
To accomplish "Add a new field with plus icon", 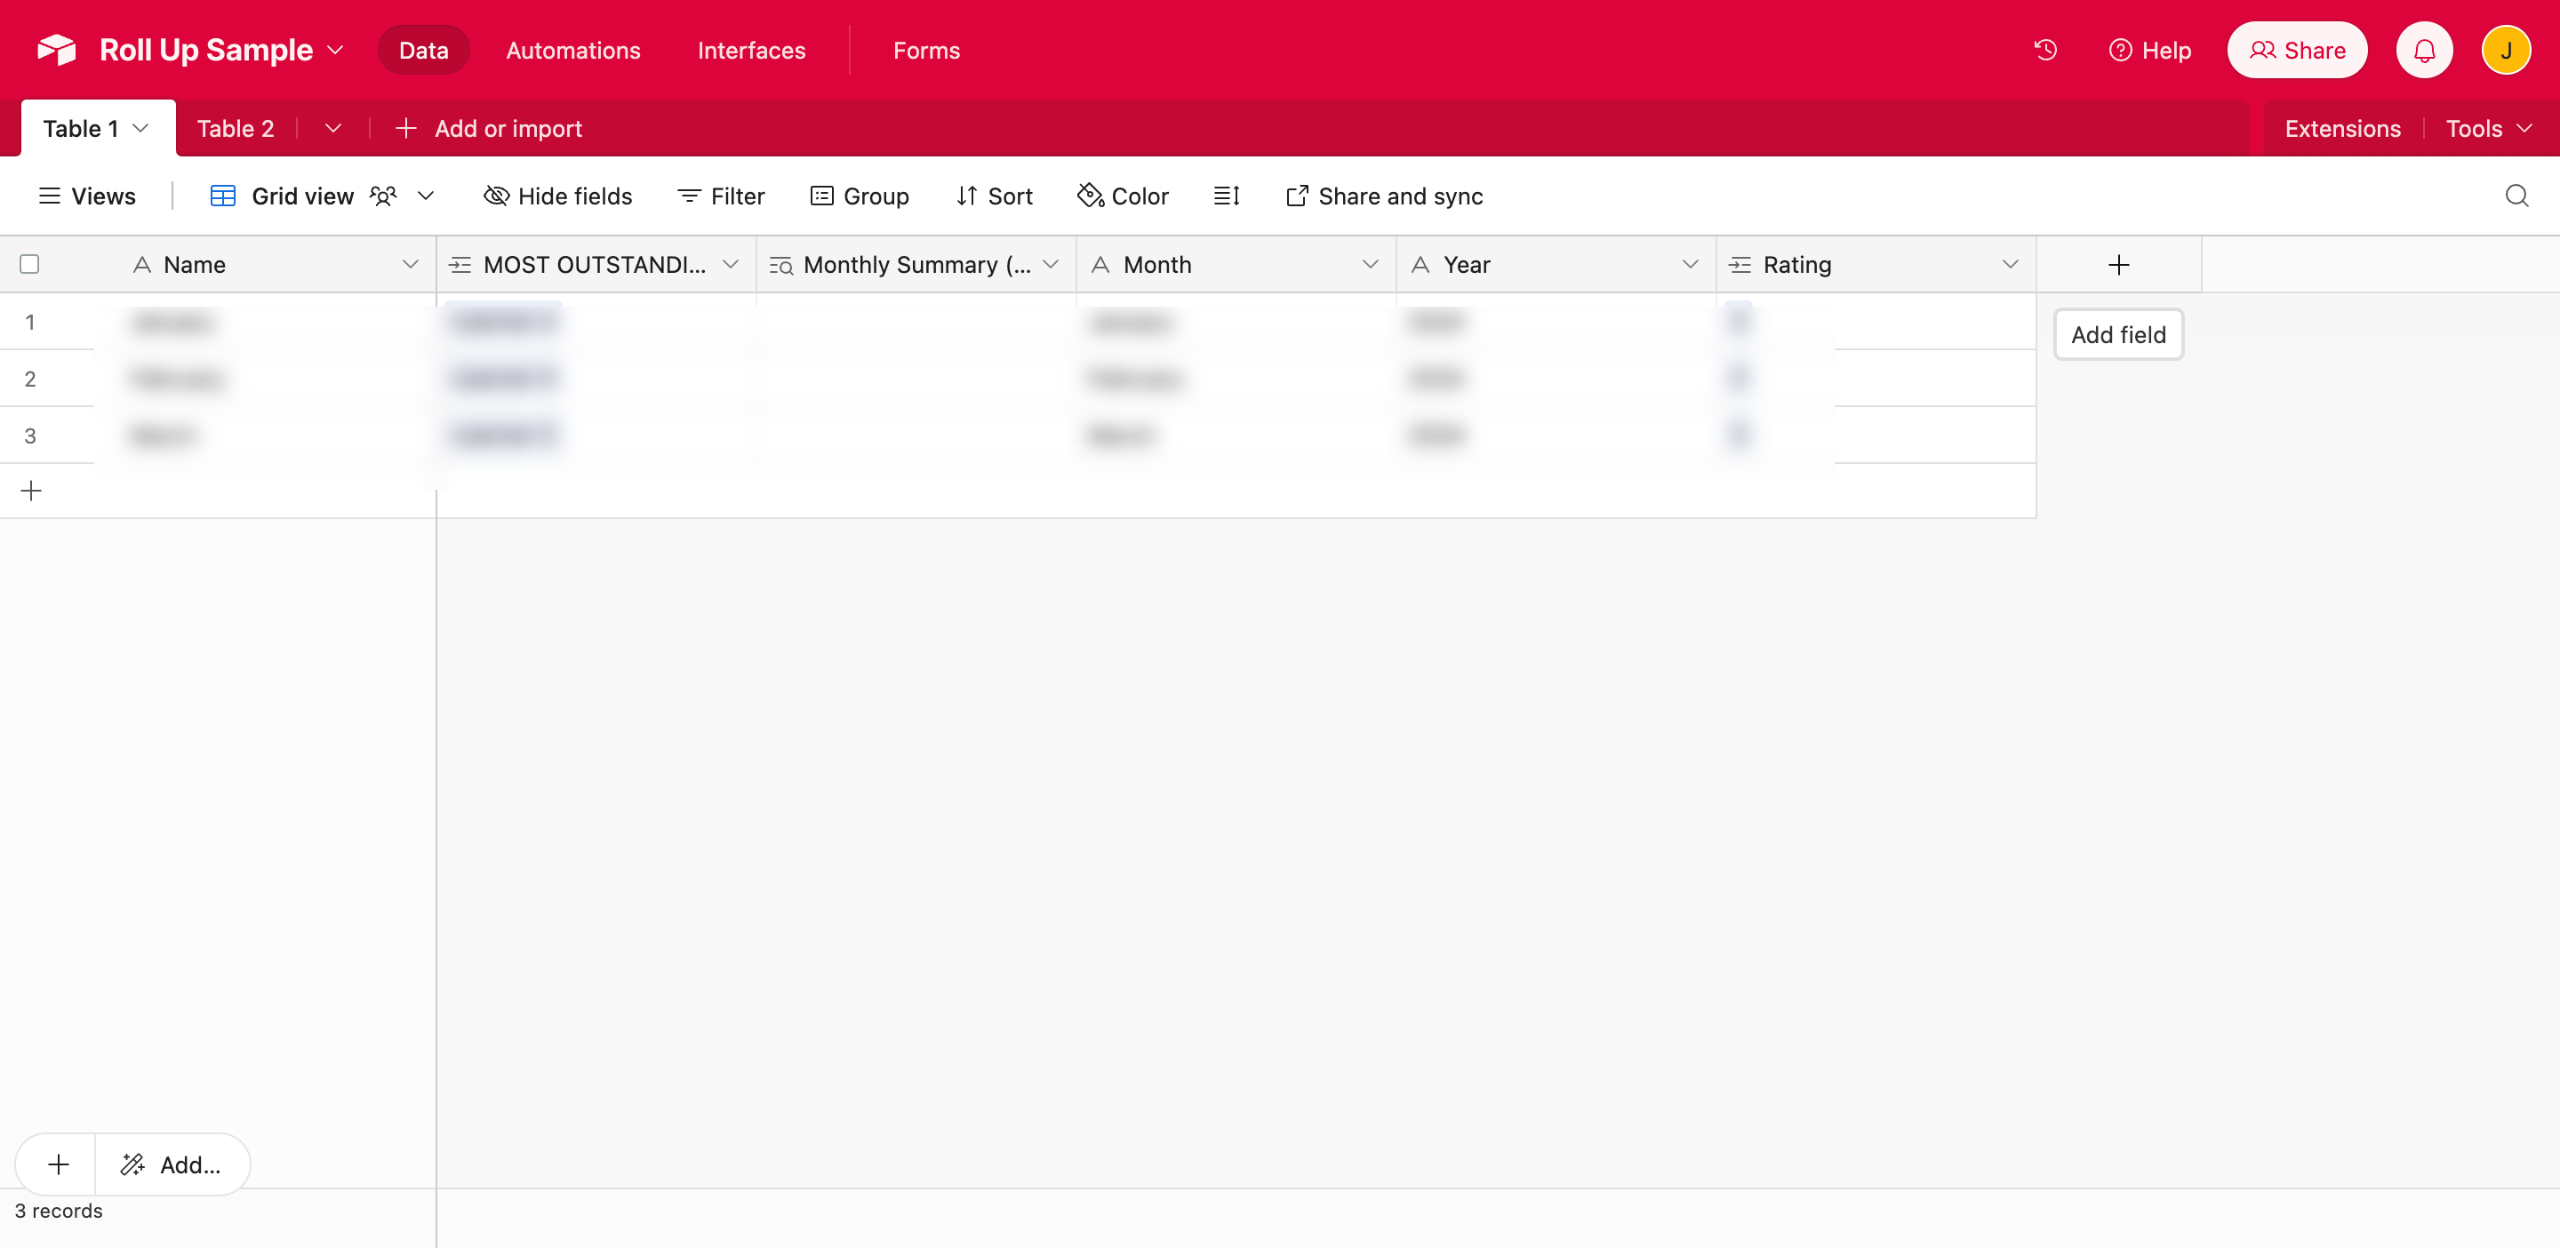I will 2118,265.
